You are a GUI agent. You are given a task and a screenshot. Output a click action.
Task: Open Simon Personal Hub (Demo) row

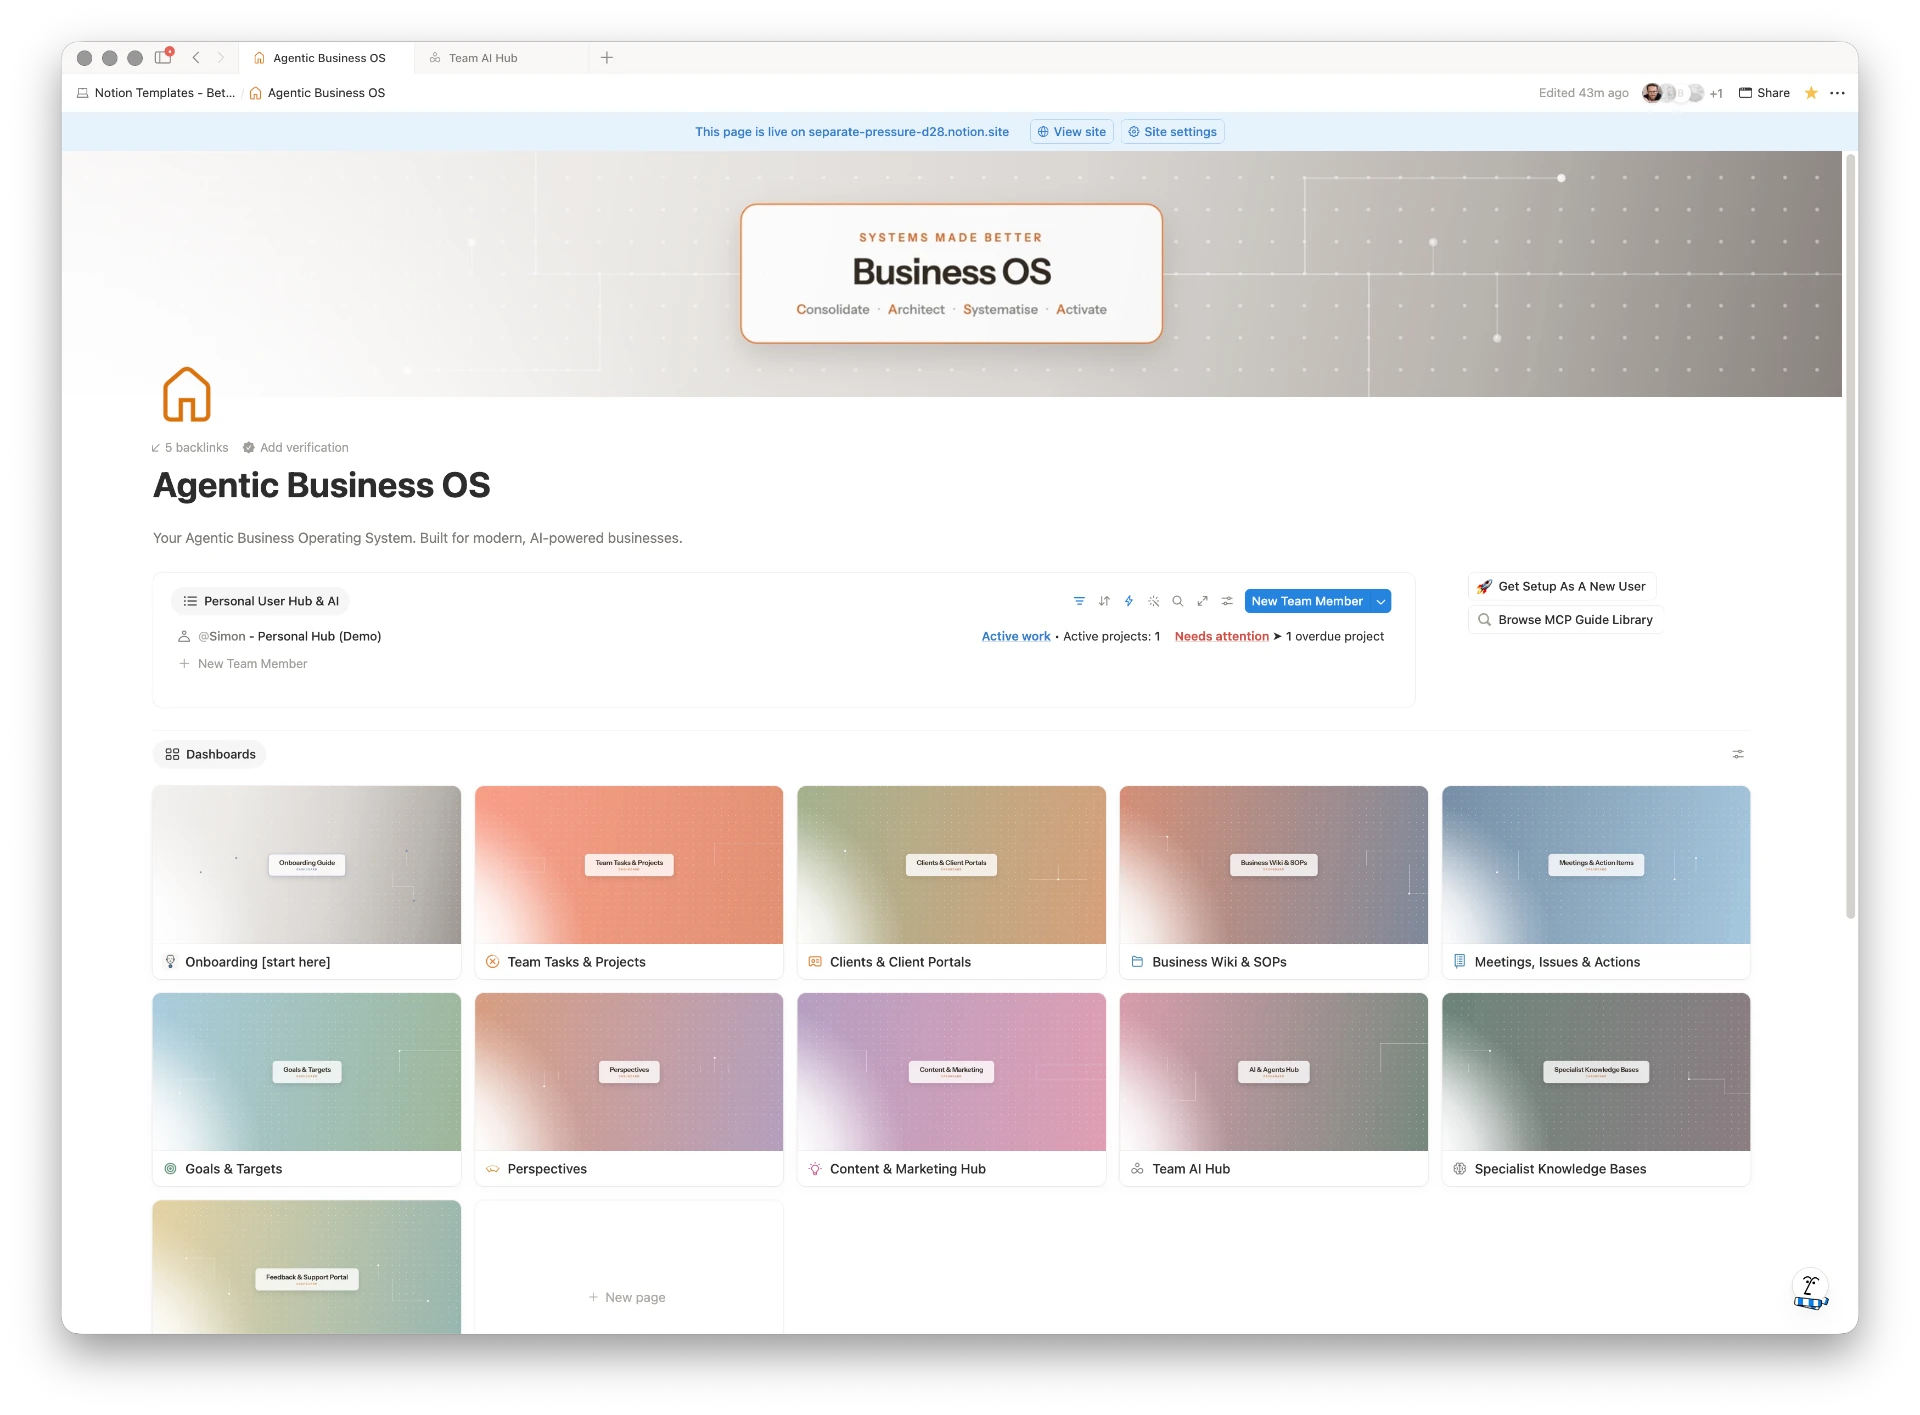click(784, 636)
